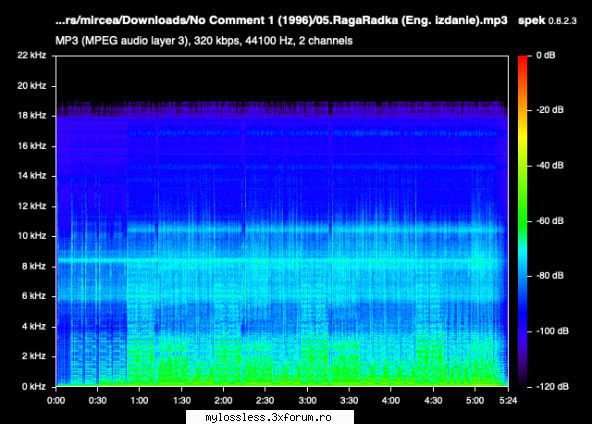Screen dimensions: 592x424
Task: Click the 0 kHz frequency axis label
Action: click(x=34, y=387)
